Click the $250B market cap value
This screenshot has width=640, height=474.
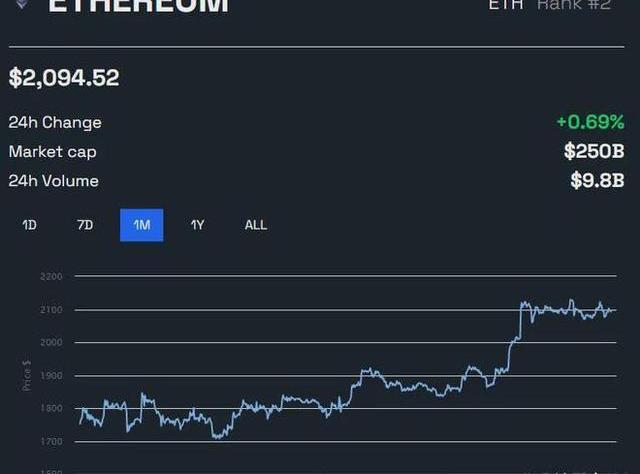pos(594,152)
